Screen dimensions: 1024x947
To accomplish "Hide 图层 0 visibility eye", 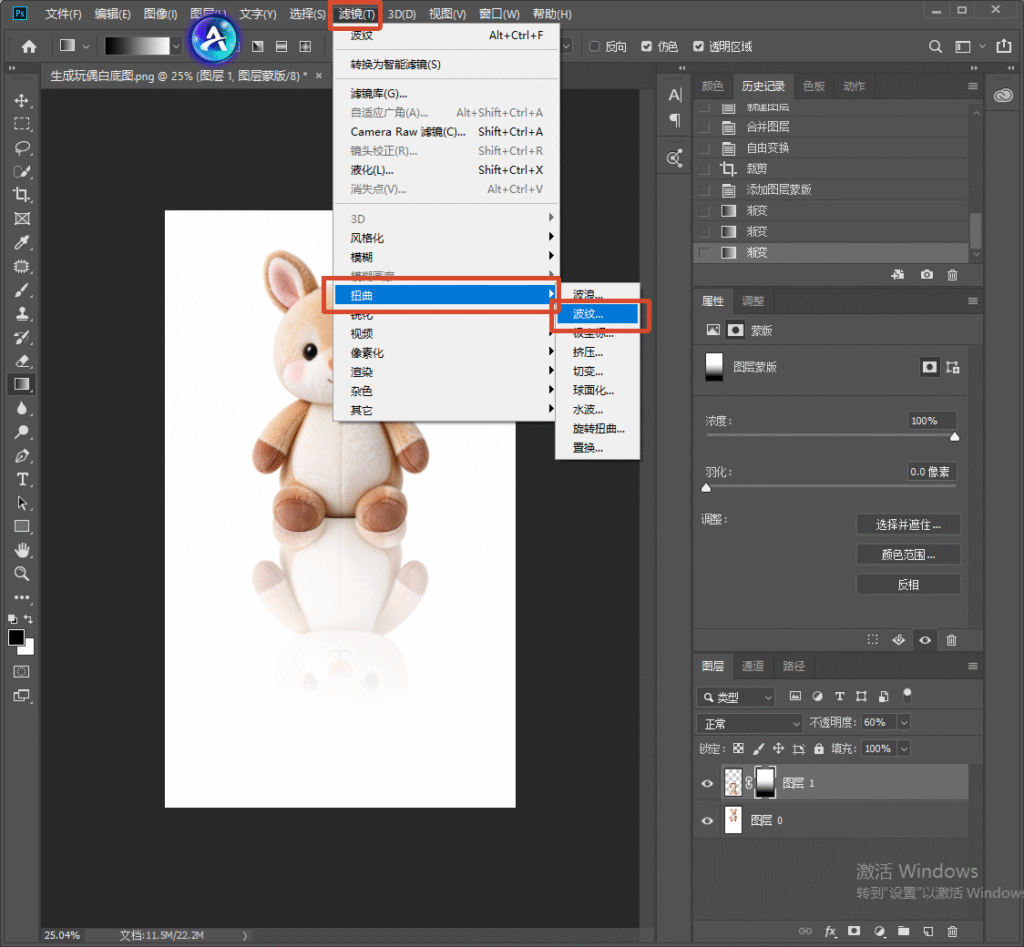I will point(707,820).
